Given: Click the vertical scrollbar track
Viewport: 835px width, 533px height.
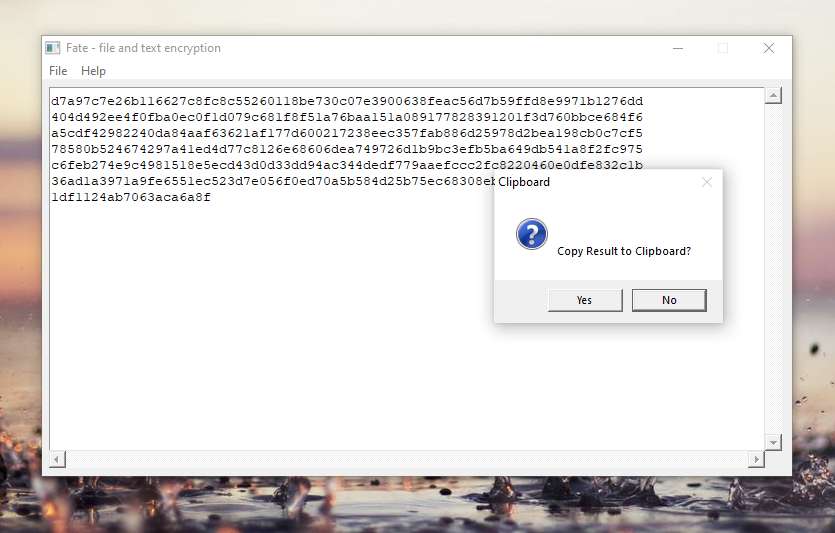Looking at the screenshot, I should coord(773,269).
